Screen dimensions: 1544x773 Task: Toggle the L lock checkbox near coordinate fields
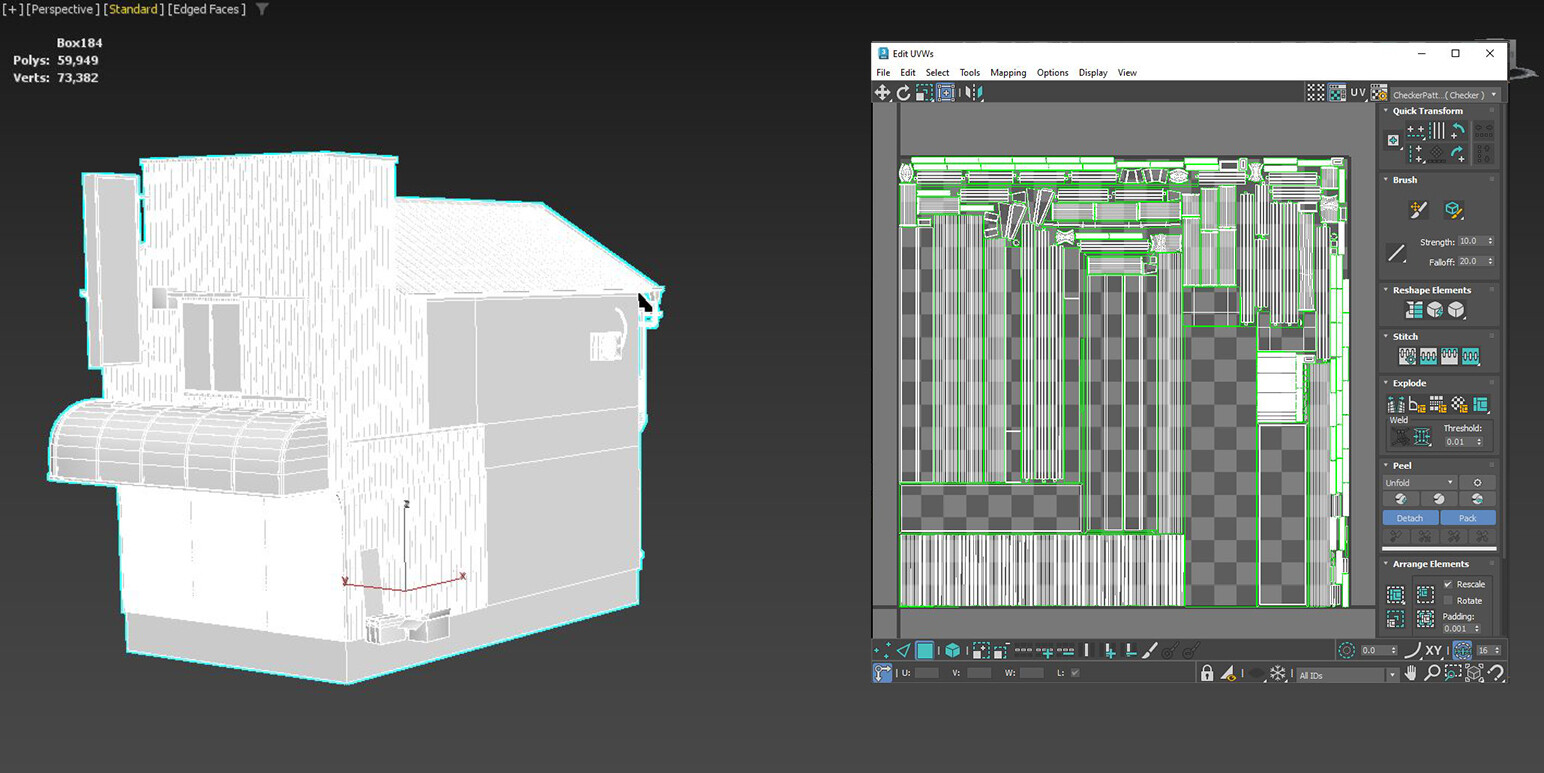coord(1075,672)
